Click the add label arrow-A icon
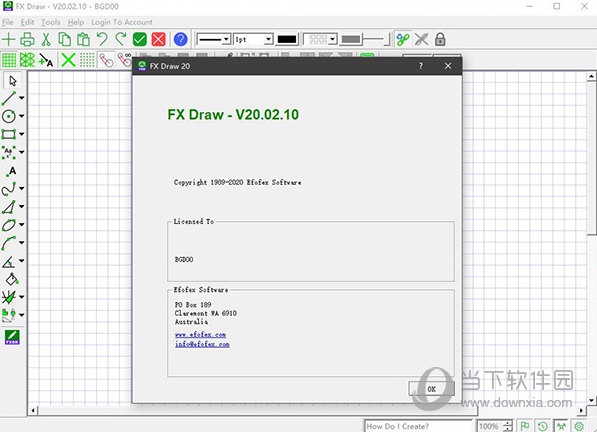The image size is (597, 432). [x=46, y=60]
